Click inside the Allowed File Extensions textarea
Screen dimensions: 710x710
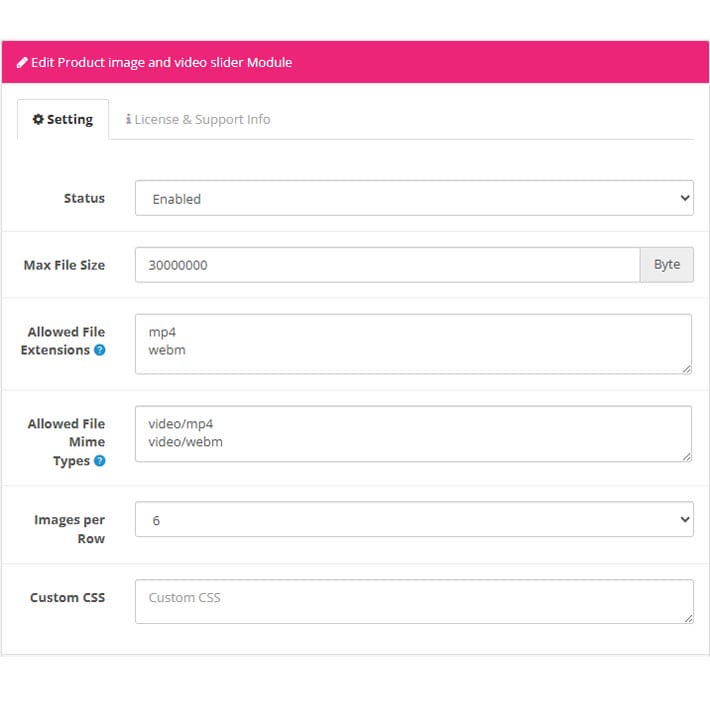(x=413, y=343)
